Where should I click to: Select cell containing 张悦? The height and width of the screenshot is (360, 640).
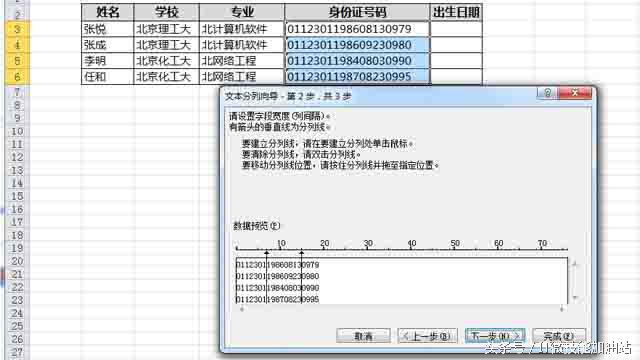(108, 29)
